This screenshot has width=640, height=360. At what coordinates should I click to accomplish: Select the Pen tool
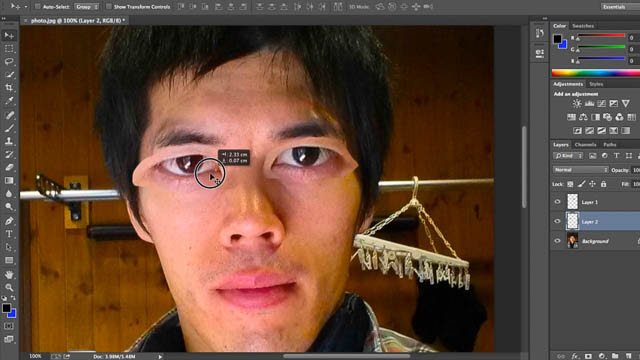(x=9, y=221)
